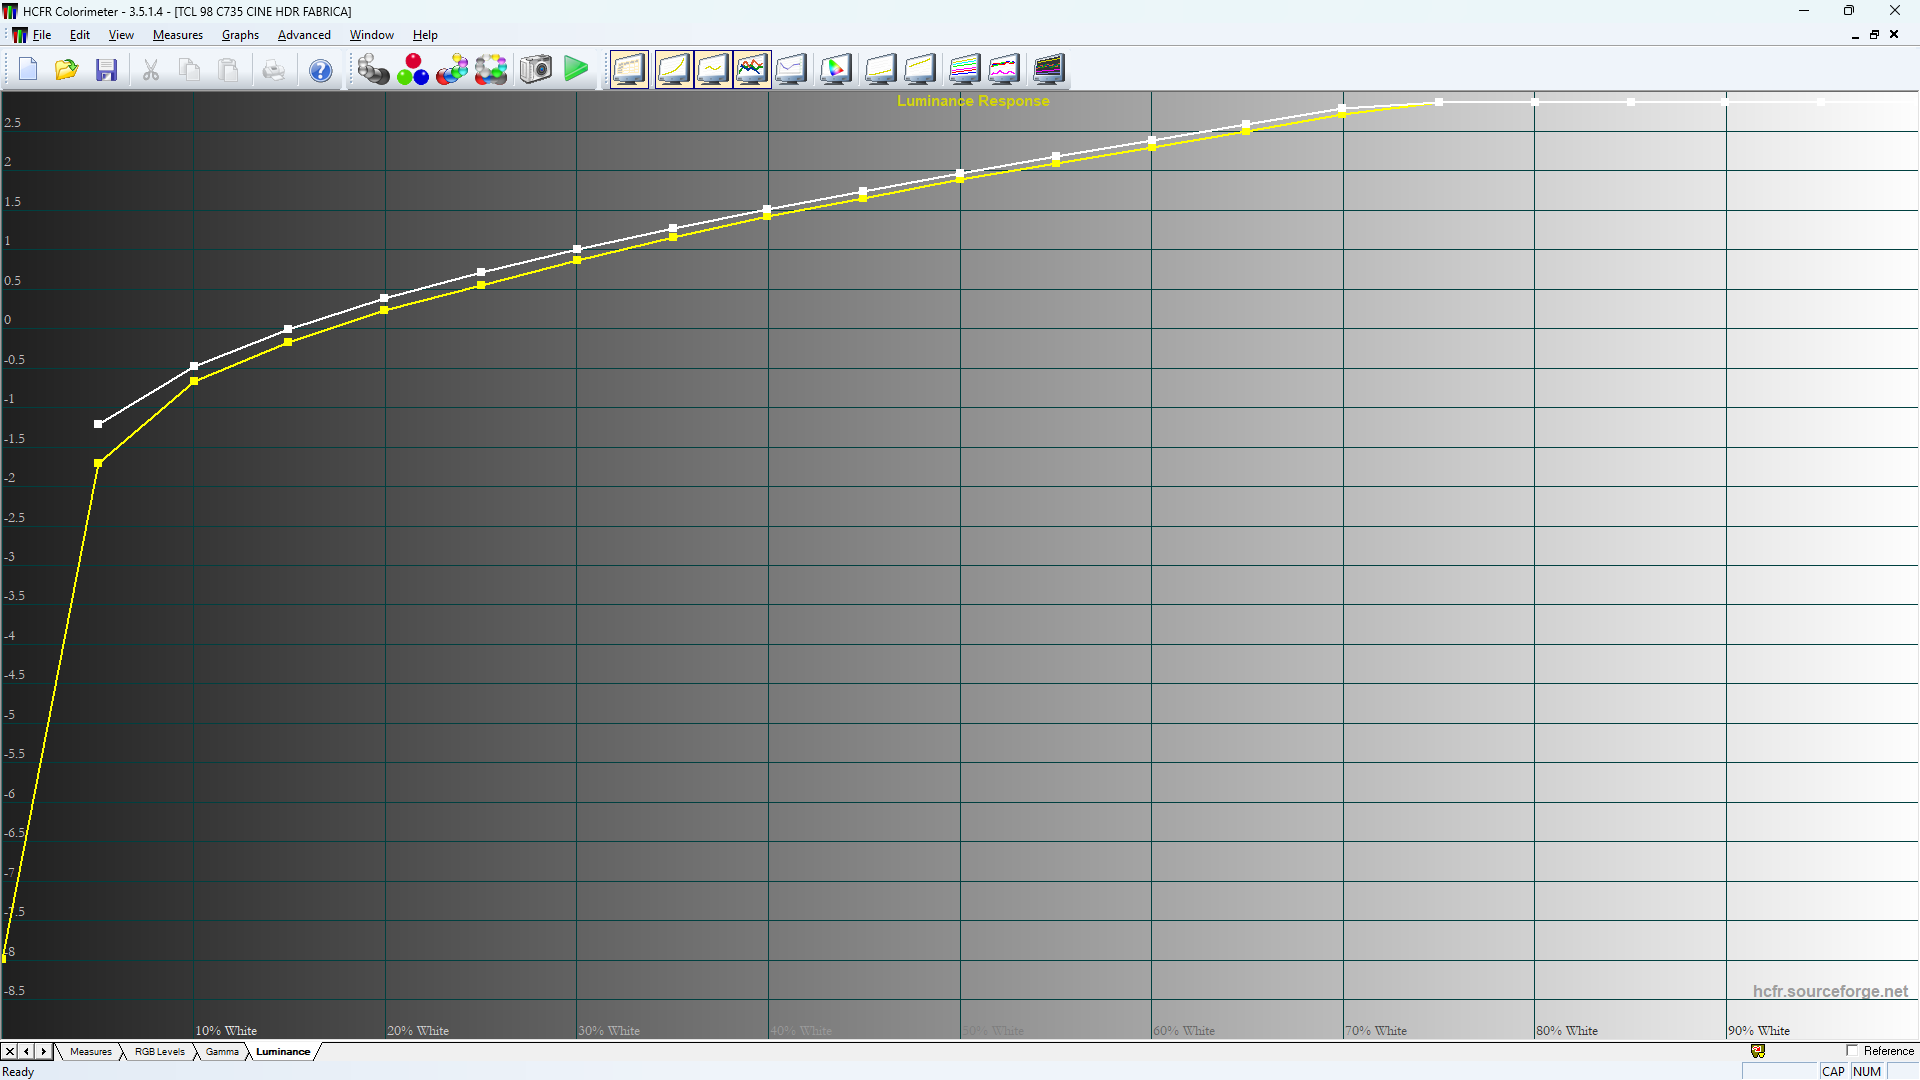Viewport: 1920px width, 1080px height.
Task: Click the Ready status bar text
Action: click(x=18, y=1072)
